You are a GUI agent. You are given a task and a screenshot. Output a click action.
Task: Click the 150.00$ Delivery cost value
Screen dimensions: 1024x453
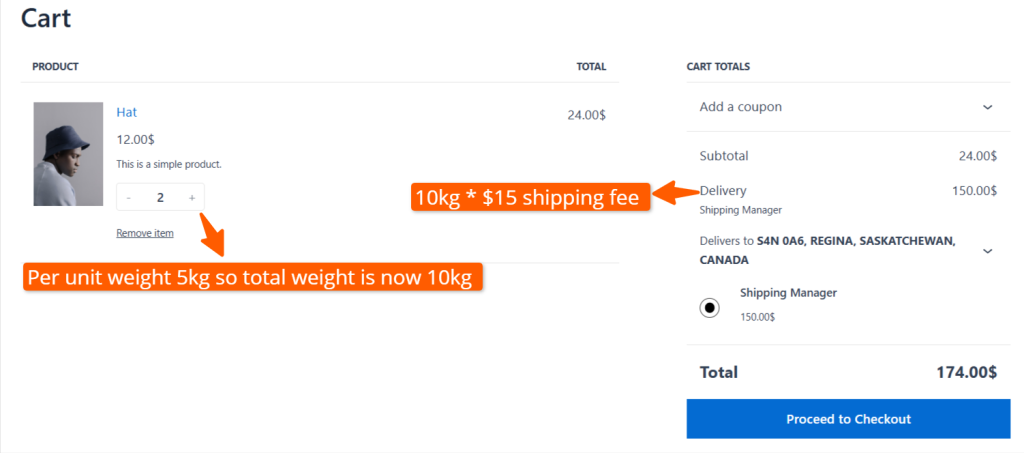pos(974,190)
